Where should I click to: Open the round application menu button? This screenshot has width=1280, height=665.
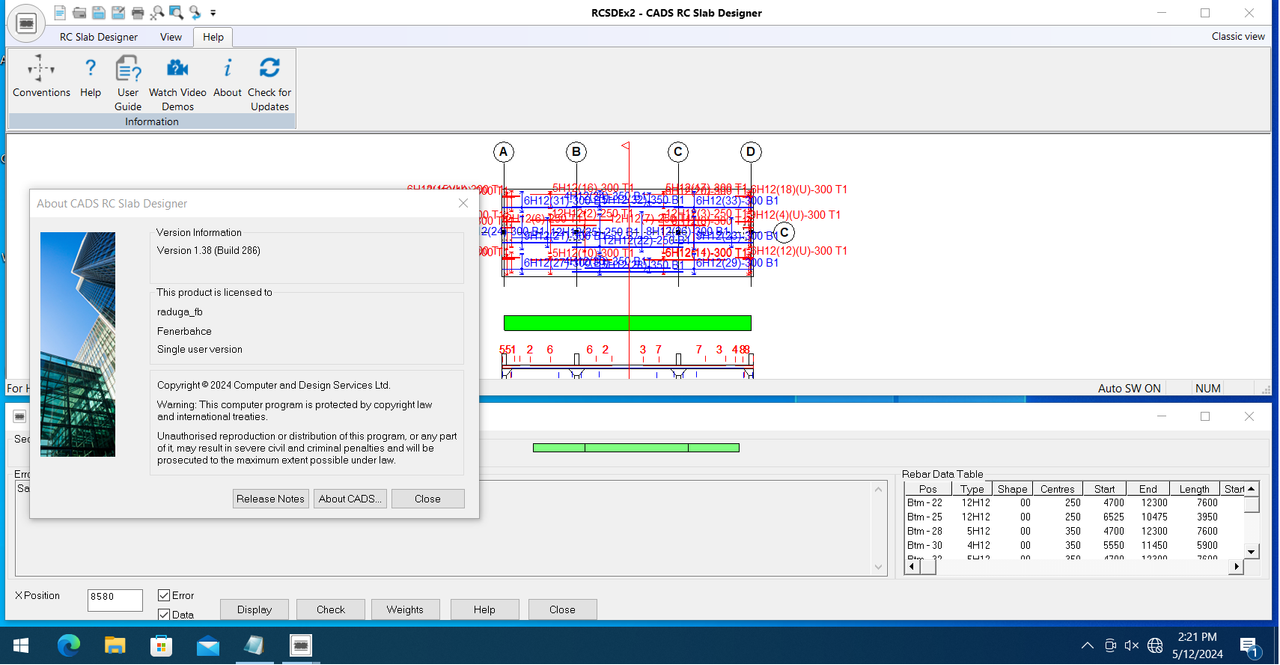point(27,22)
